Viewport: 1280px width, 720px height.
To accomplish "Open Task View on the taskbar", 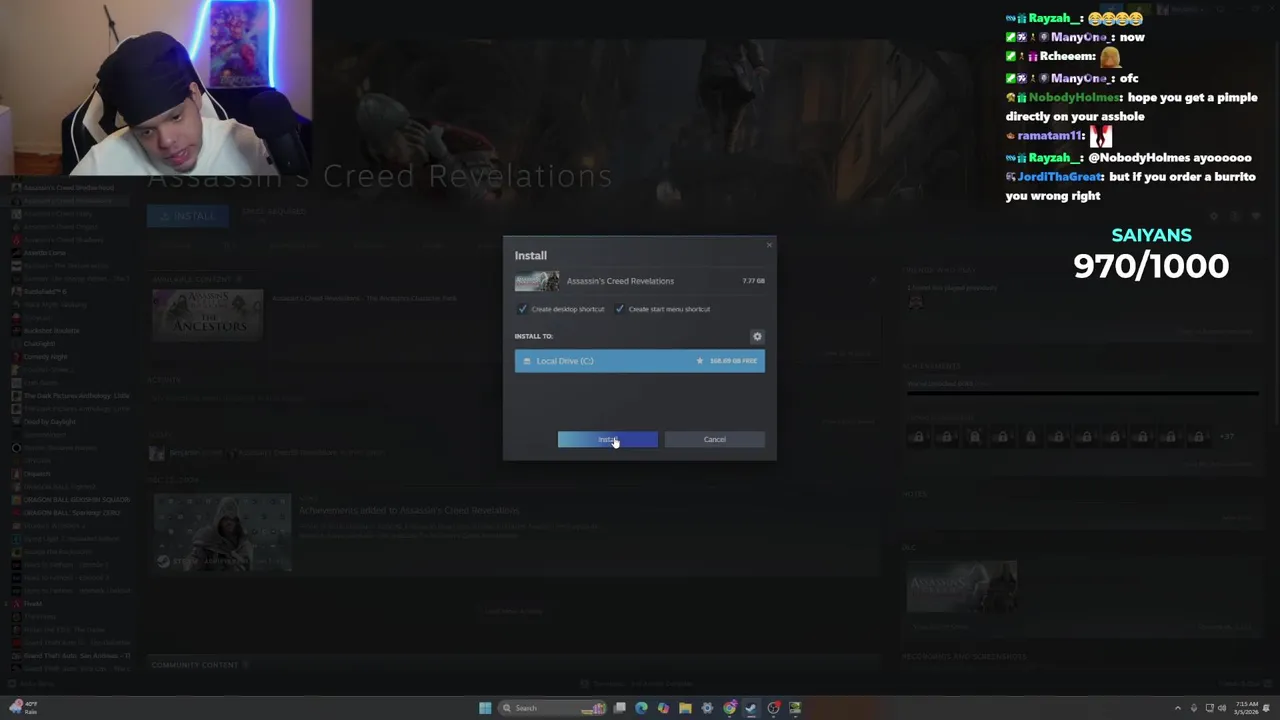I will 619,708.
